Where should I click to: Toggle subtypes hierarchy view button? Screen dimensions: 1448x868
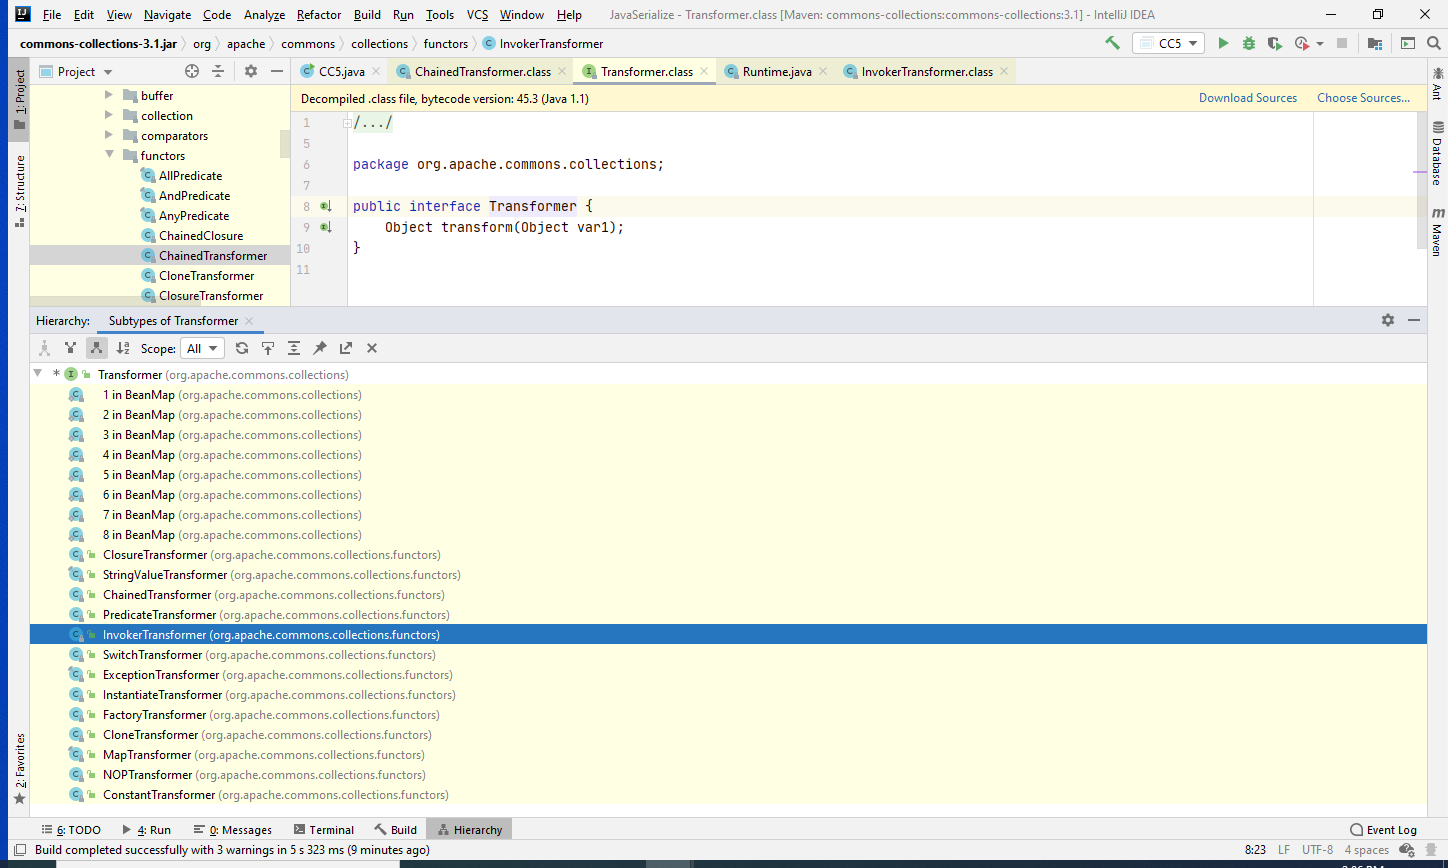(x=96, y=348)
